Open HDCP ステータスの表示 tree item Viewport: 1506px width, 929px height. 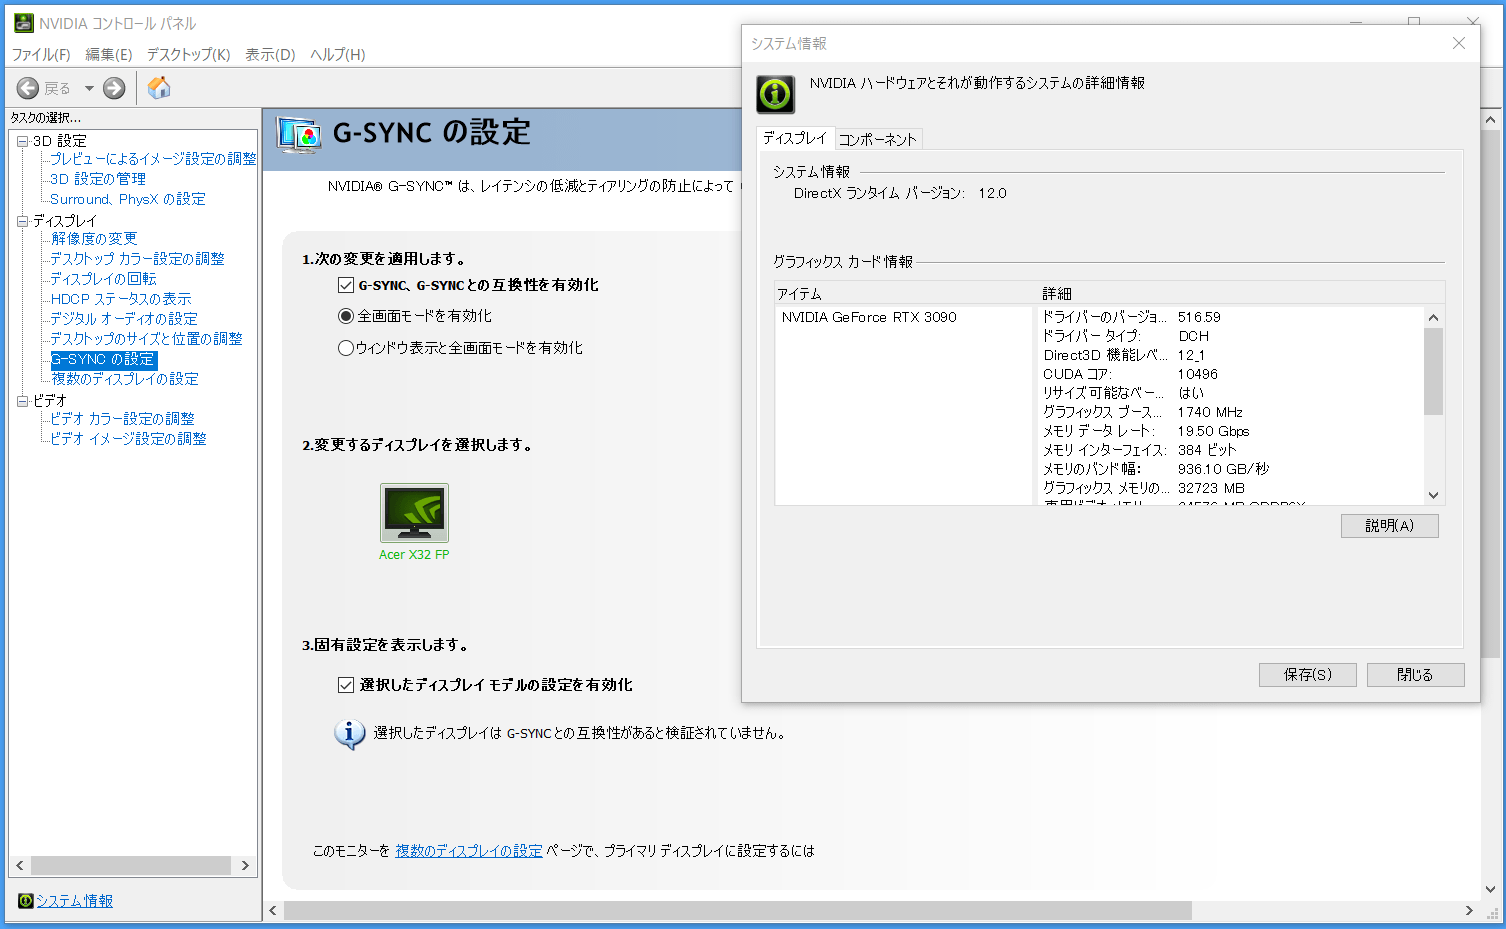[121, 299]
